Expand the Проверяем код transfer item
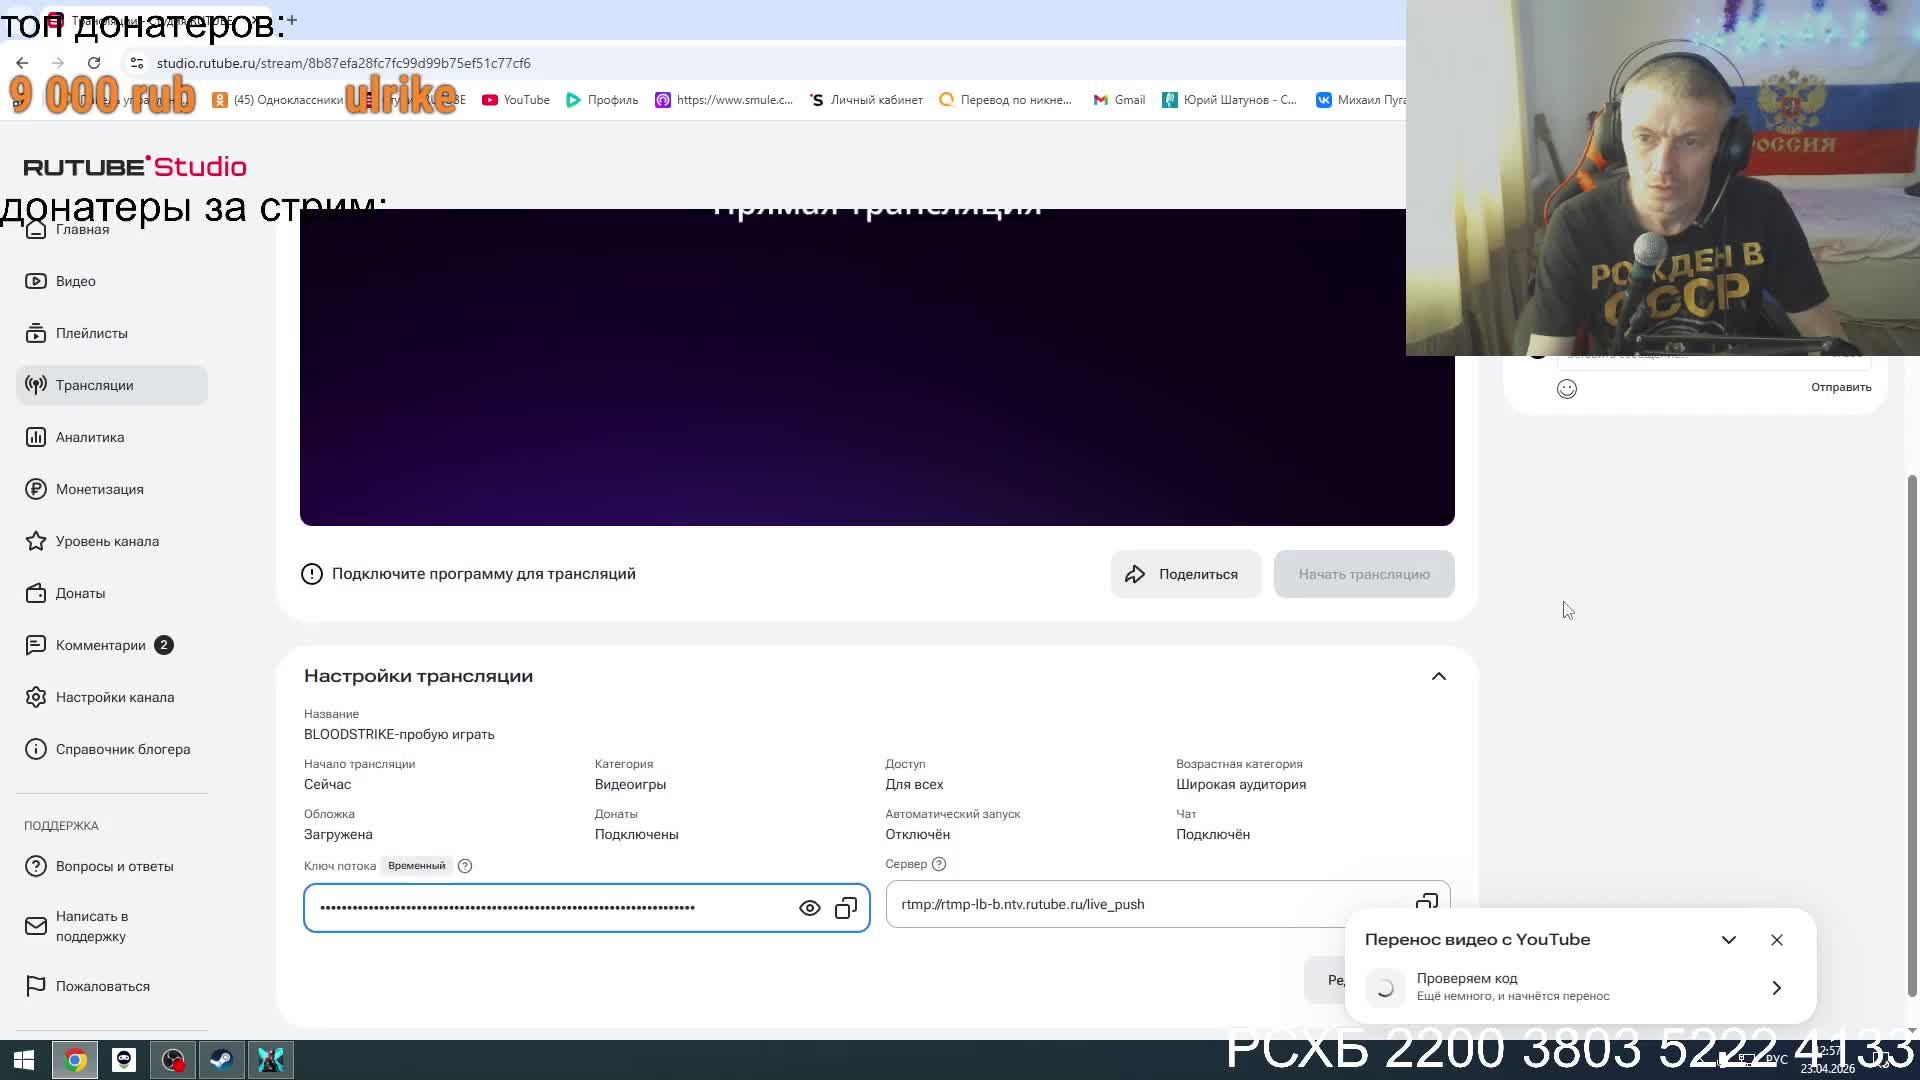The height and width of the screenshot is (1080, 1920). [x=1776, y=988]
